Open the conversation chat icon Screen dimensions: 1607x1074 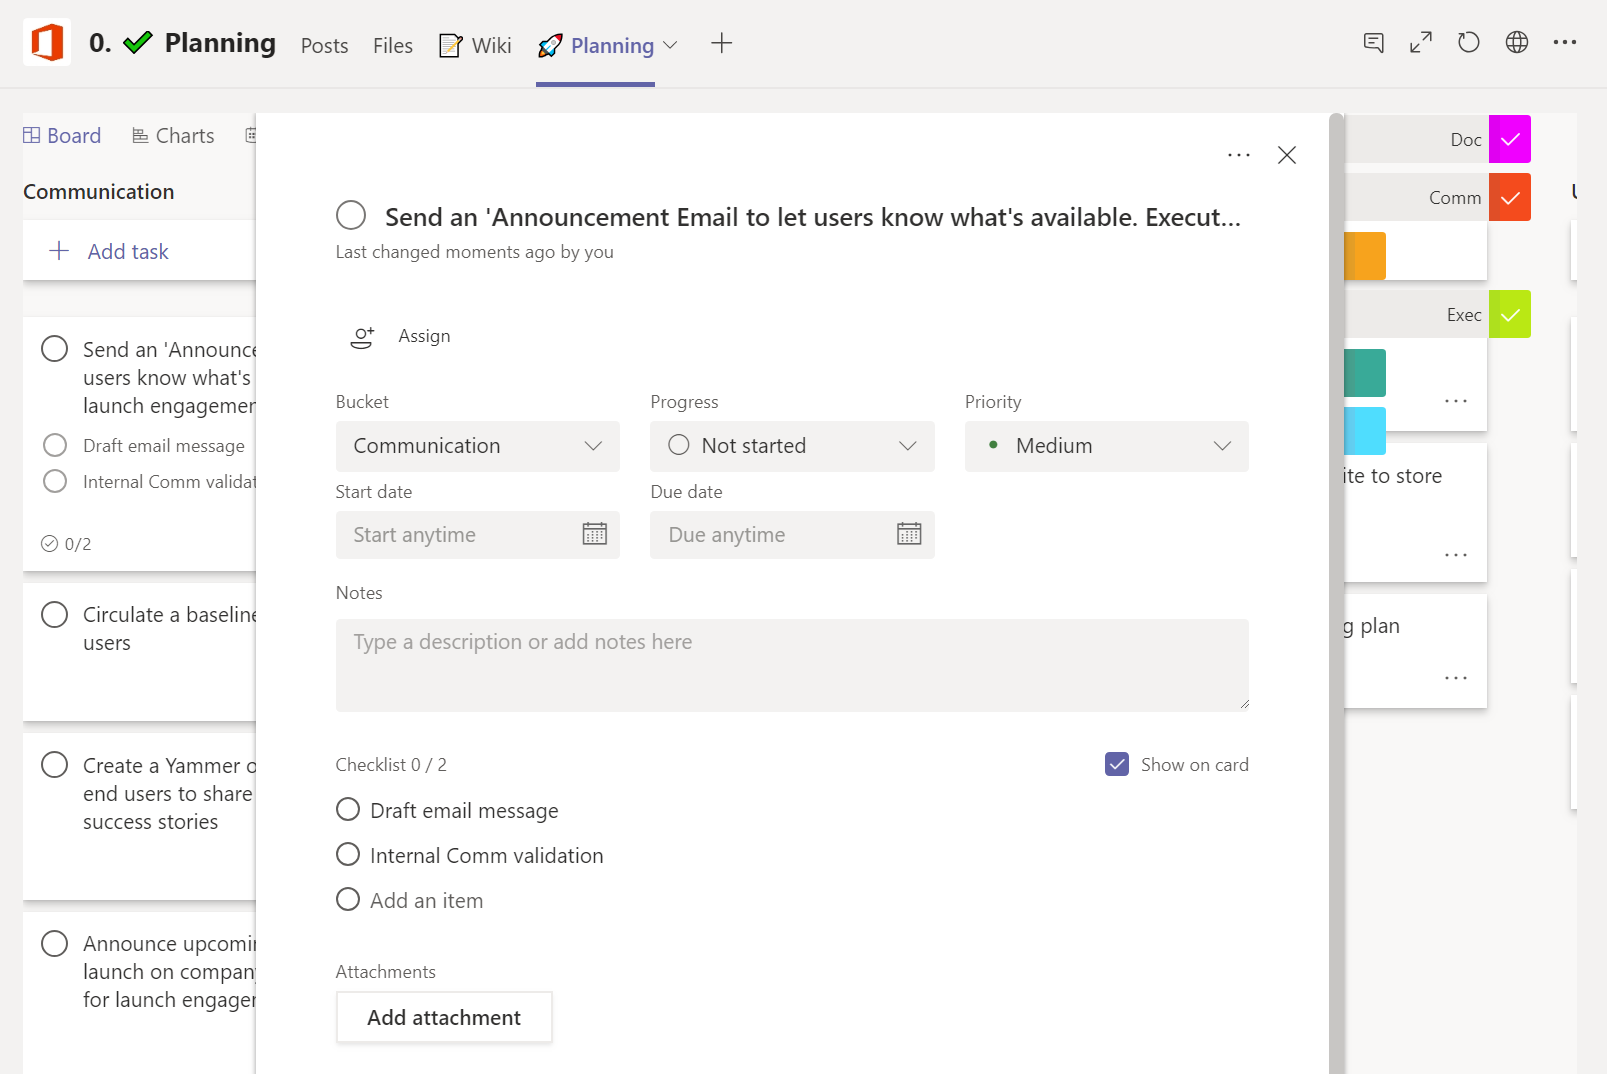point(1373,43)
